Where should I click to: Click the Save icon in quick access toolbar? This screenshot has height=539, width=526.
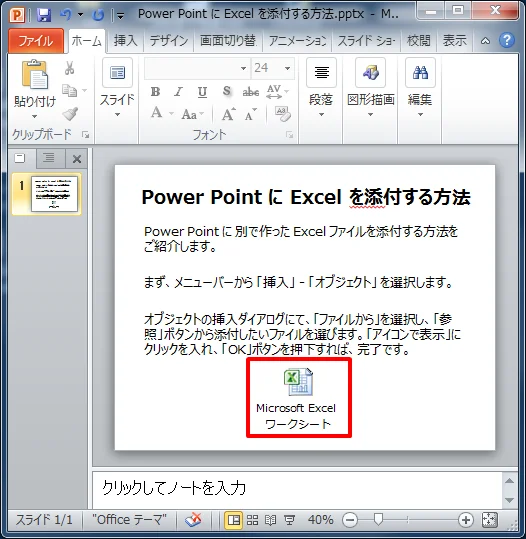click(44, 15)
